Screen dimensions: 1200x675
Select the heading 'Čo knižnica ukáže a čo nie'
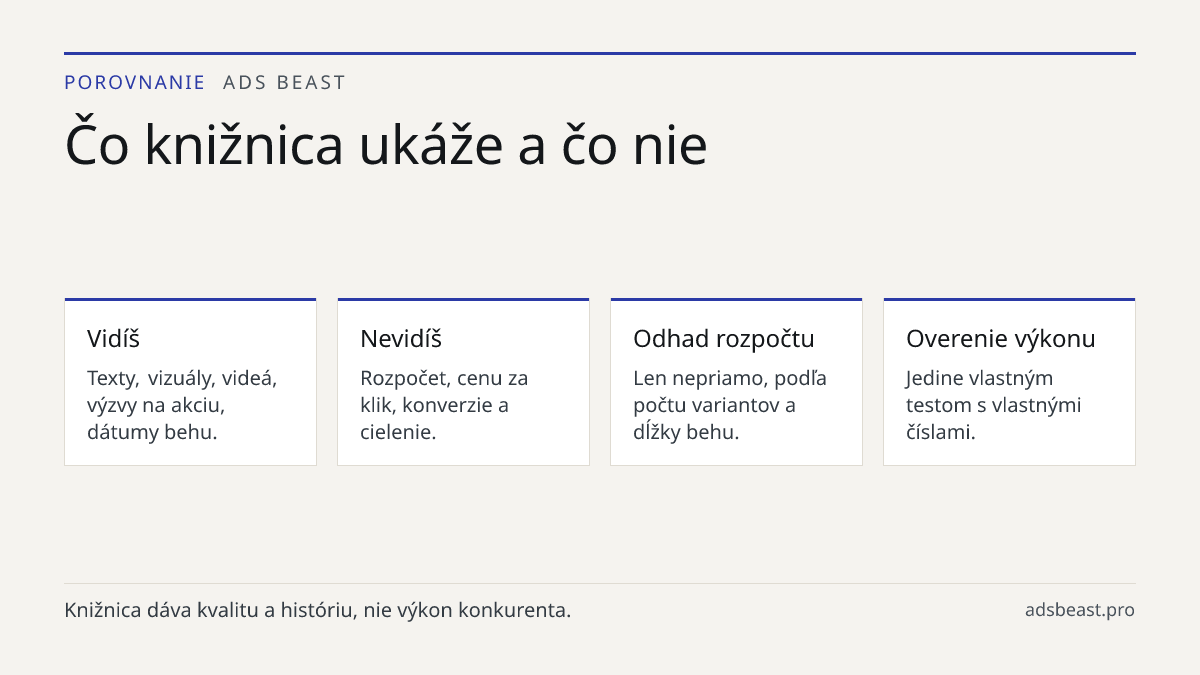386,144
